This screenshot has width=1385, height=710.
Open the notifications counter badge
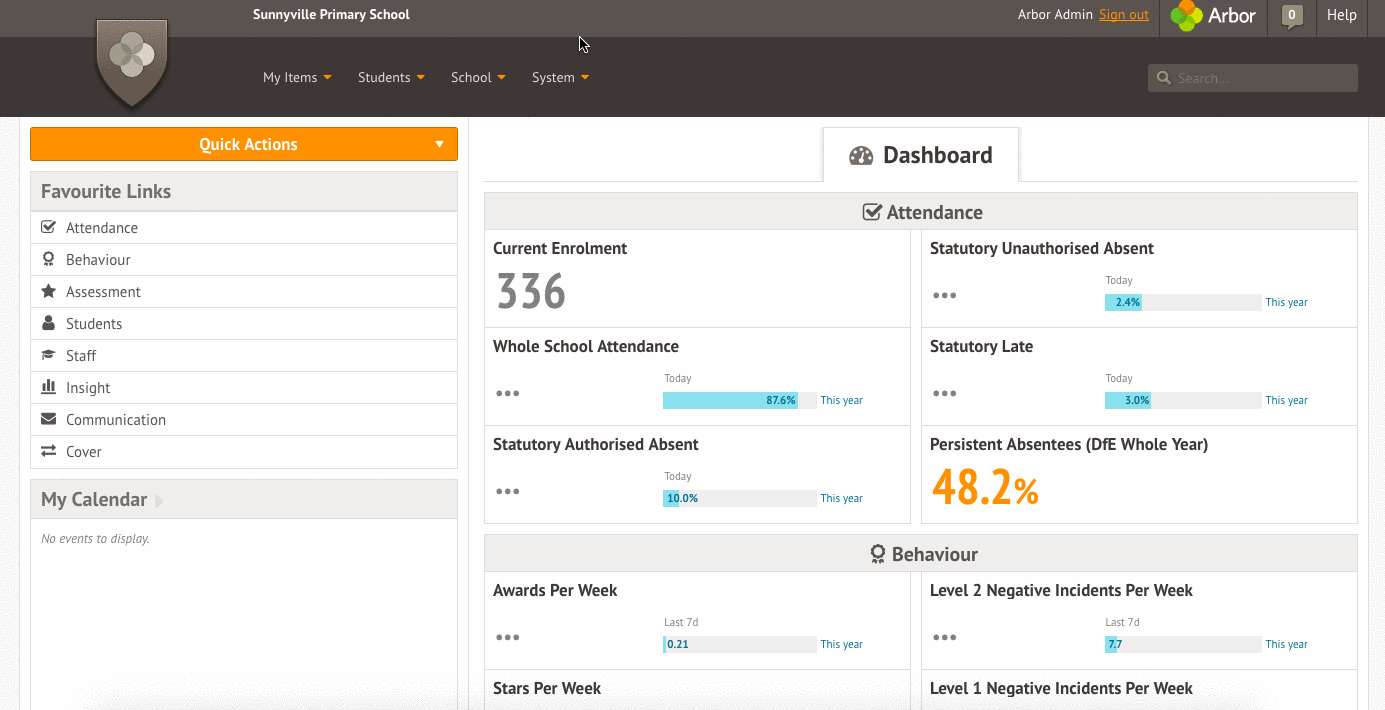[1292, 16]
